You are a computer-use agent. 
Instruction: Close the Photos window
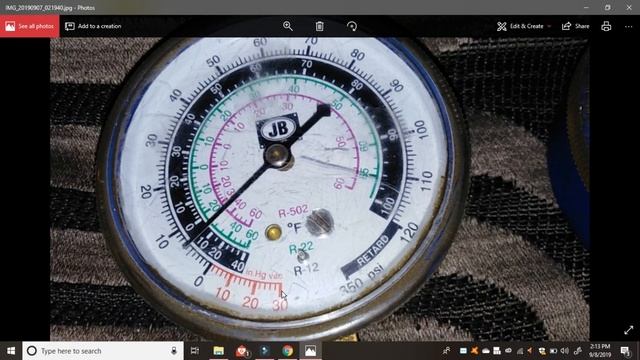(629, 7)
